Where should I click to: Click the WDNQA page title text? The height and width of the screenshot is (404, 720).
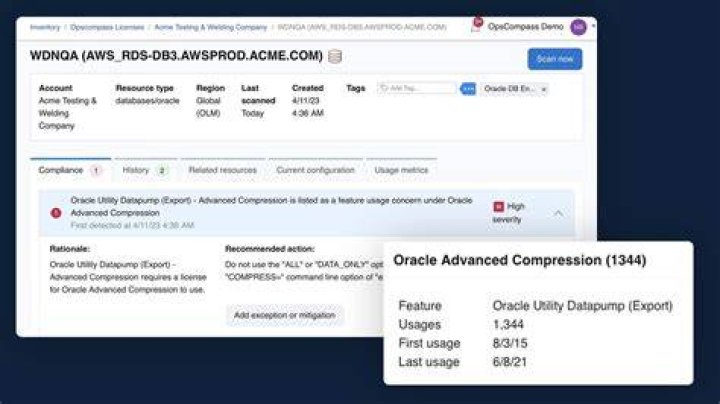pos(176,56)
